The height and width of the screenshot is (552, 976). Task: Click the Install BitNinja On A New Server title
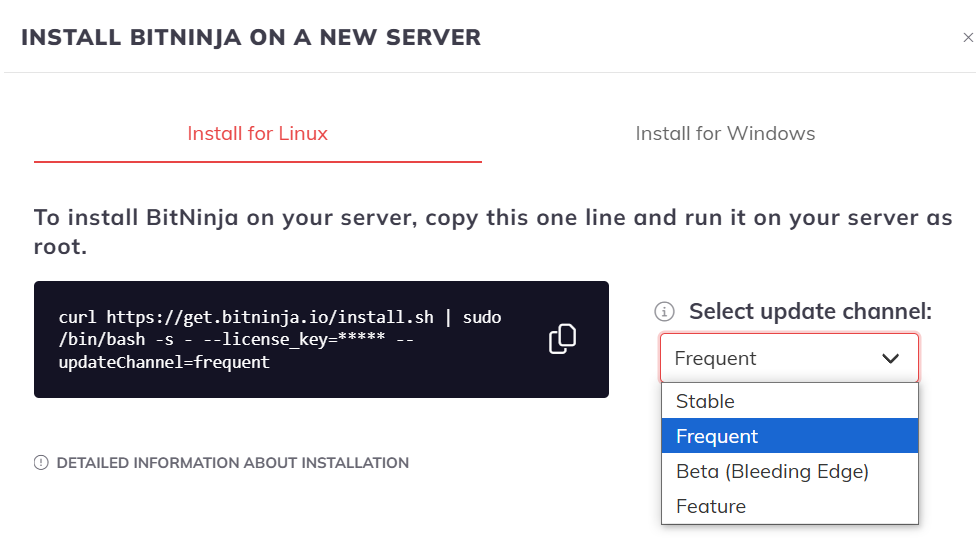coord(251,37)
